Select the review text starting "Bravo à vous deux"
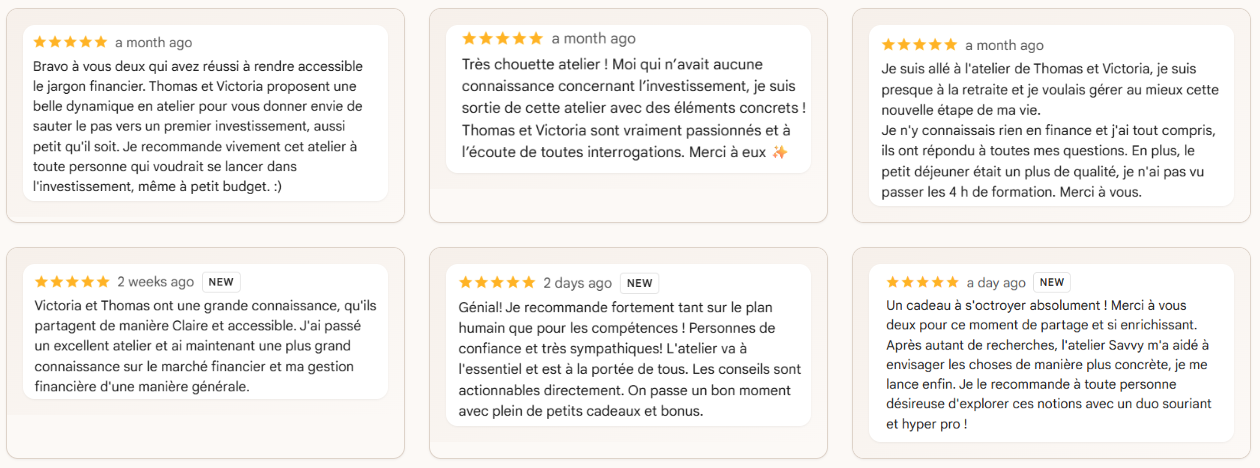The image size is (1260, 468). pos(198,125)
